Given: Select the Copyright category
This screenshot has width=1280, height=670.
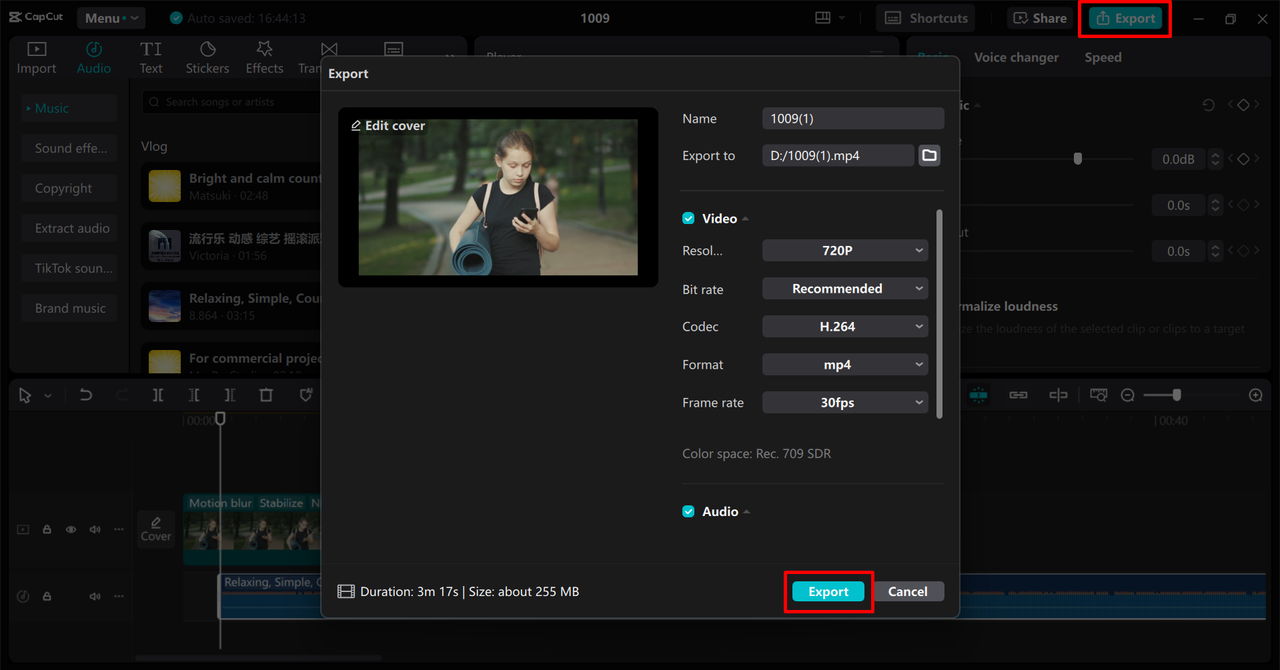Looking at the screenshot, I should [69, 188].
